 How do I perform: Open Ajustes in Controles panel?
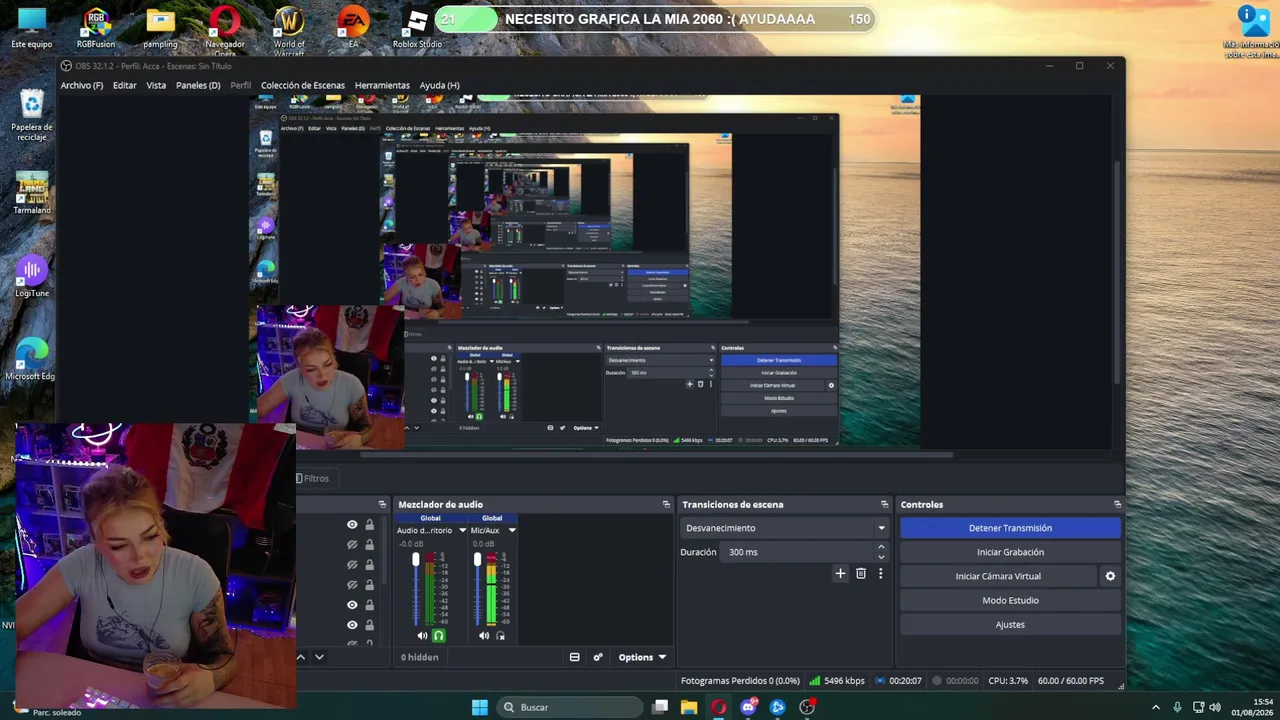[1010, 624]
